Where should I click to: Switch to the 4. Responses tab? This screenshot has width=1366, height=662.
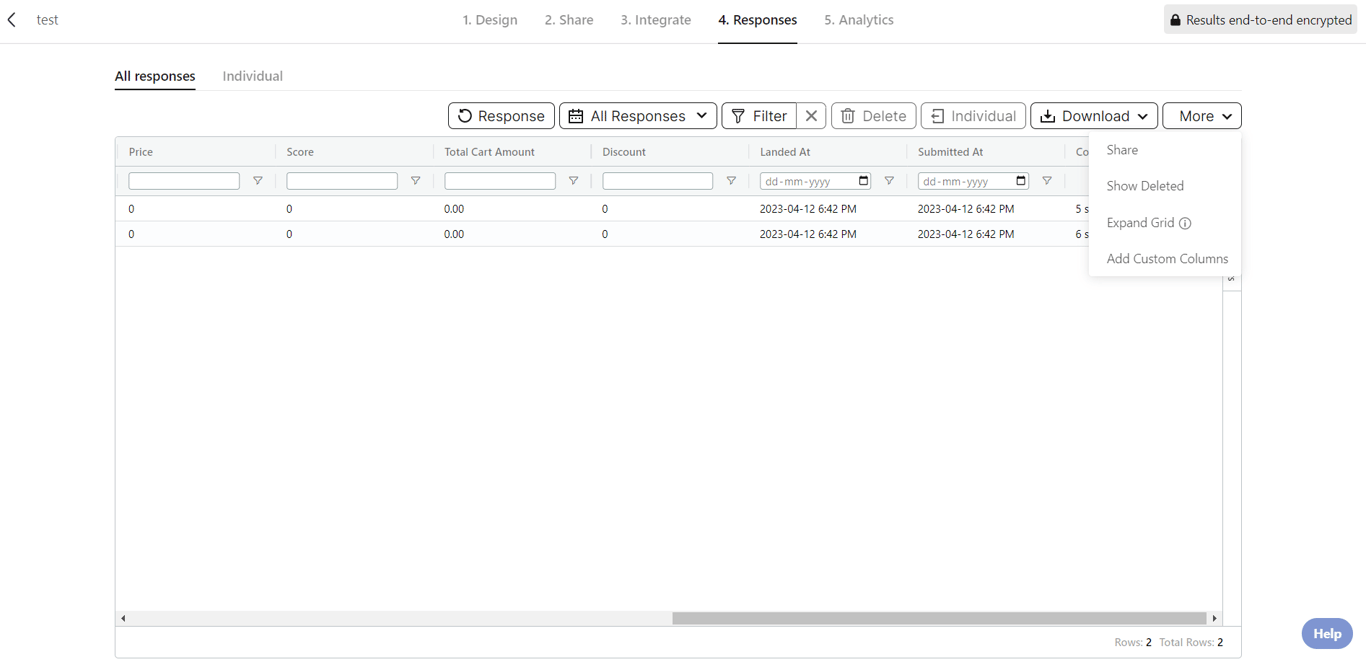[x=758, y=20]
